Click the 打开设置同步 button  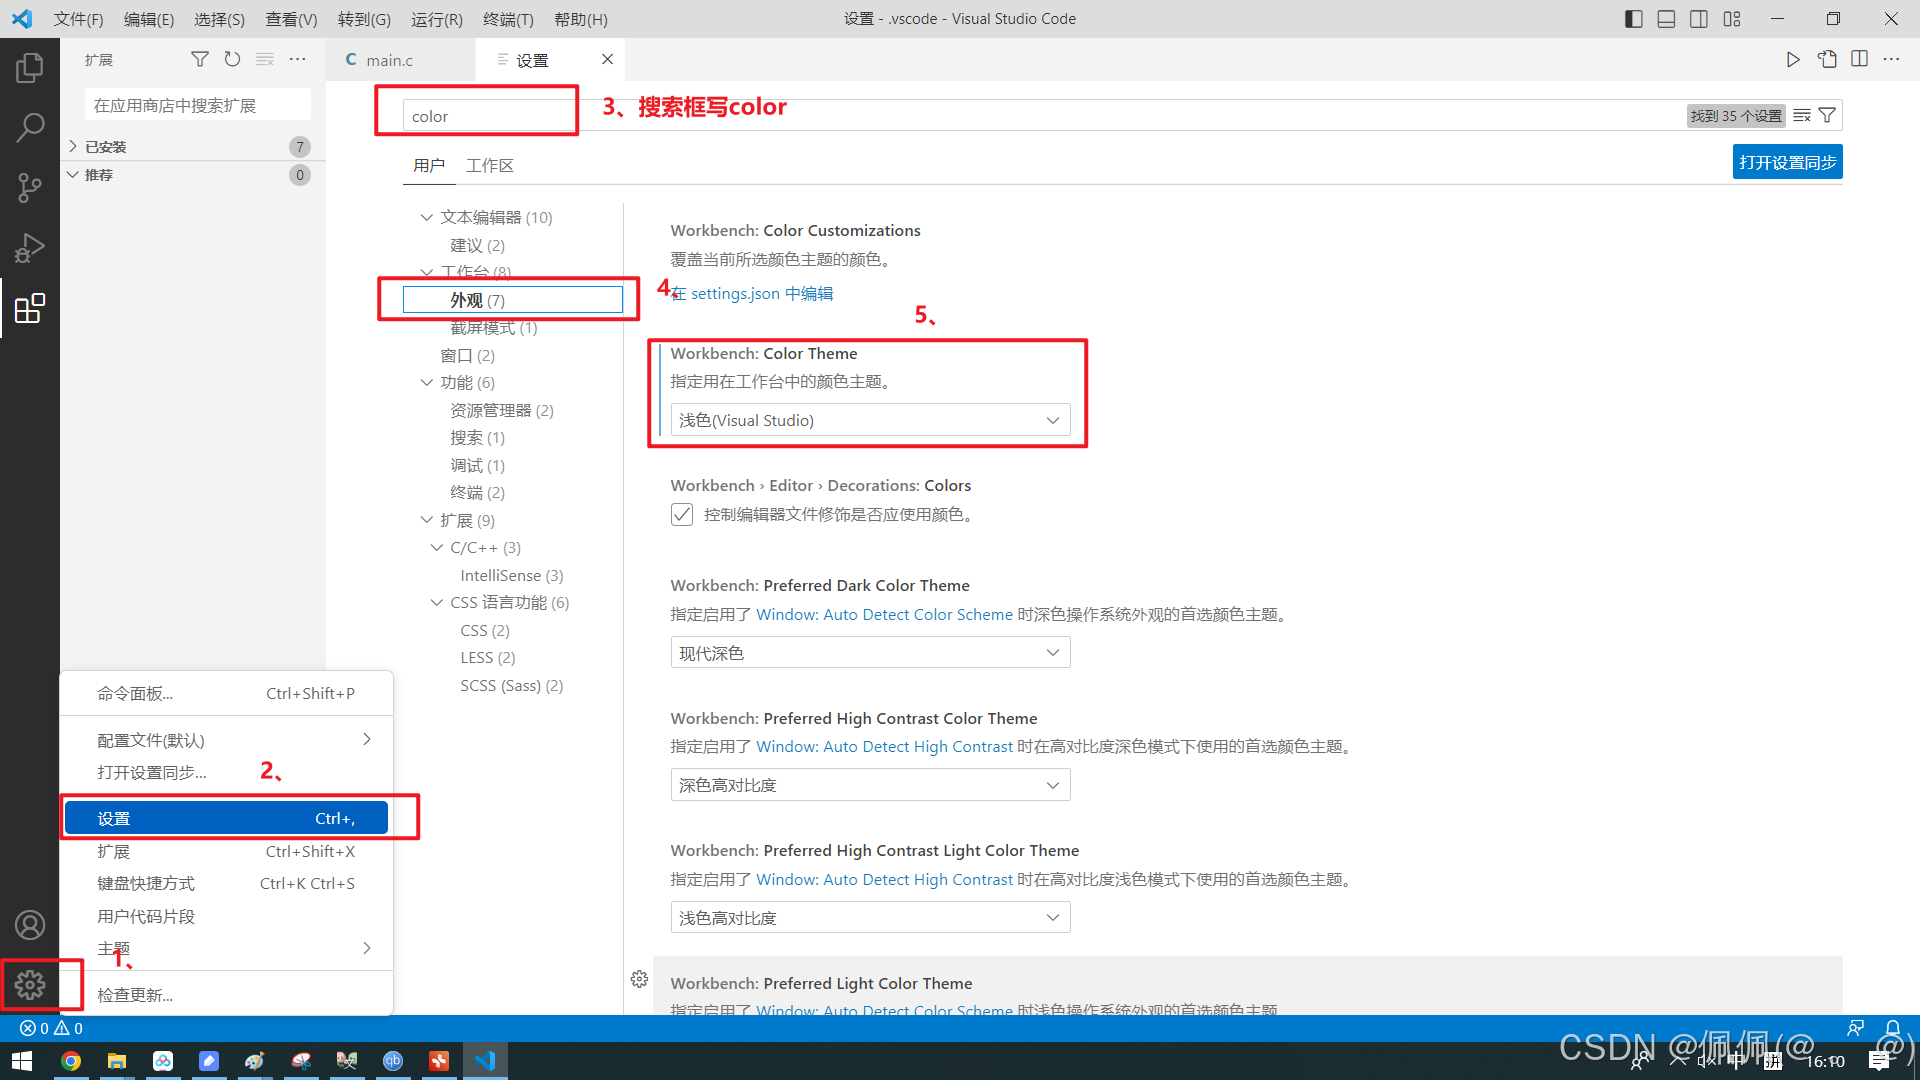(1787, 162)
